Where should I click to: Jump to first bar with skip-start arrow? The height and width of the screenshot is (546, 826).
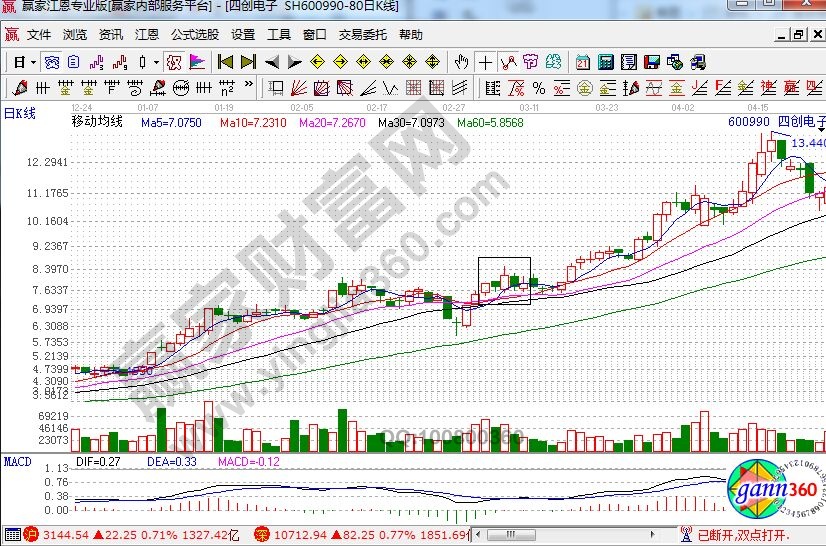(x=224, y=62)
